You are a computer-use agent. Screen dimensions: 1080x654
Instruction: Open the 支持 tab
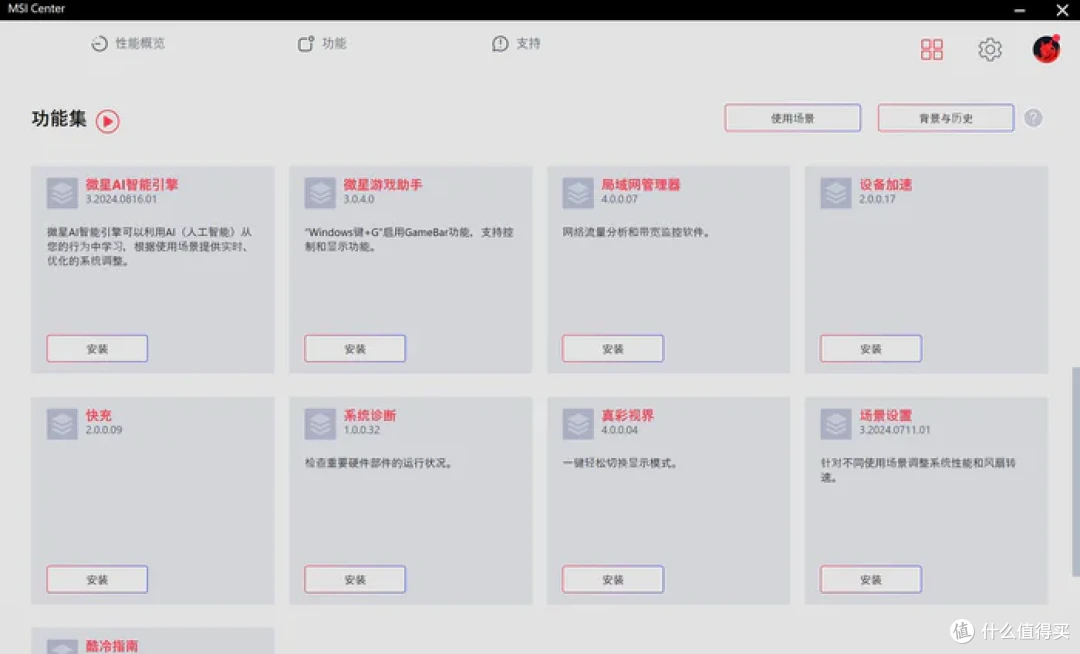(517, 43)
